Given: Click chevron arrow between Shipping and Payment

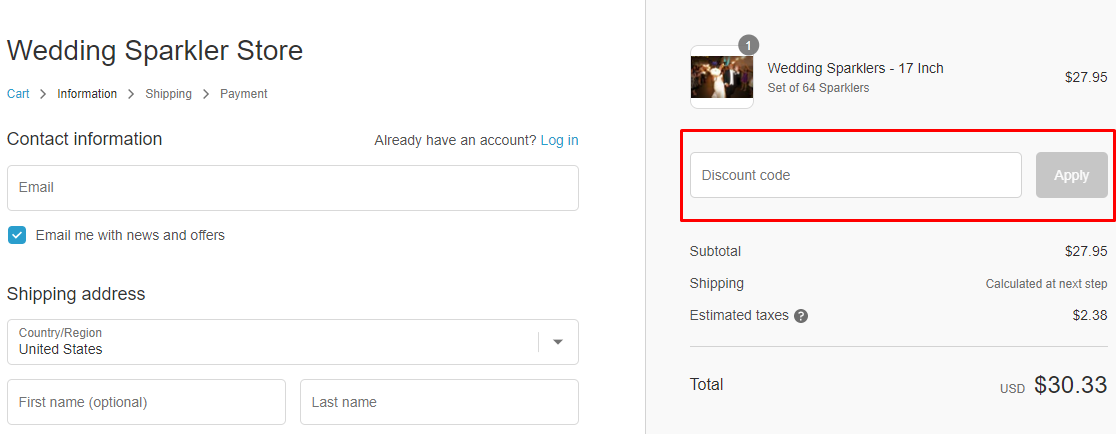Looking at the screenshot, I should (x=206, y=94).
